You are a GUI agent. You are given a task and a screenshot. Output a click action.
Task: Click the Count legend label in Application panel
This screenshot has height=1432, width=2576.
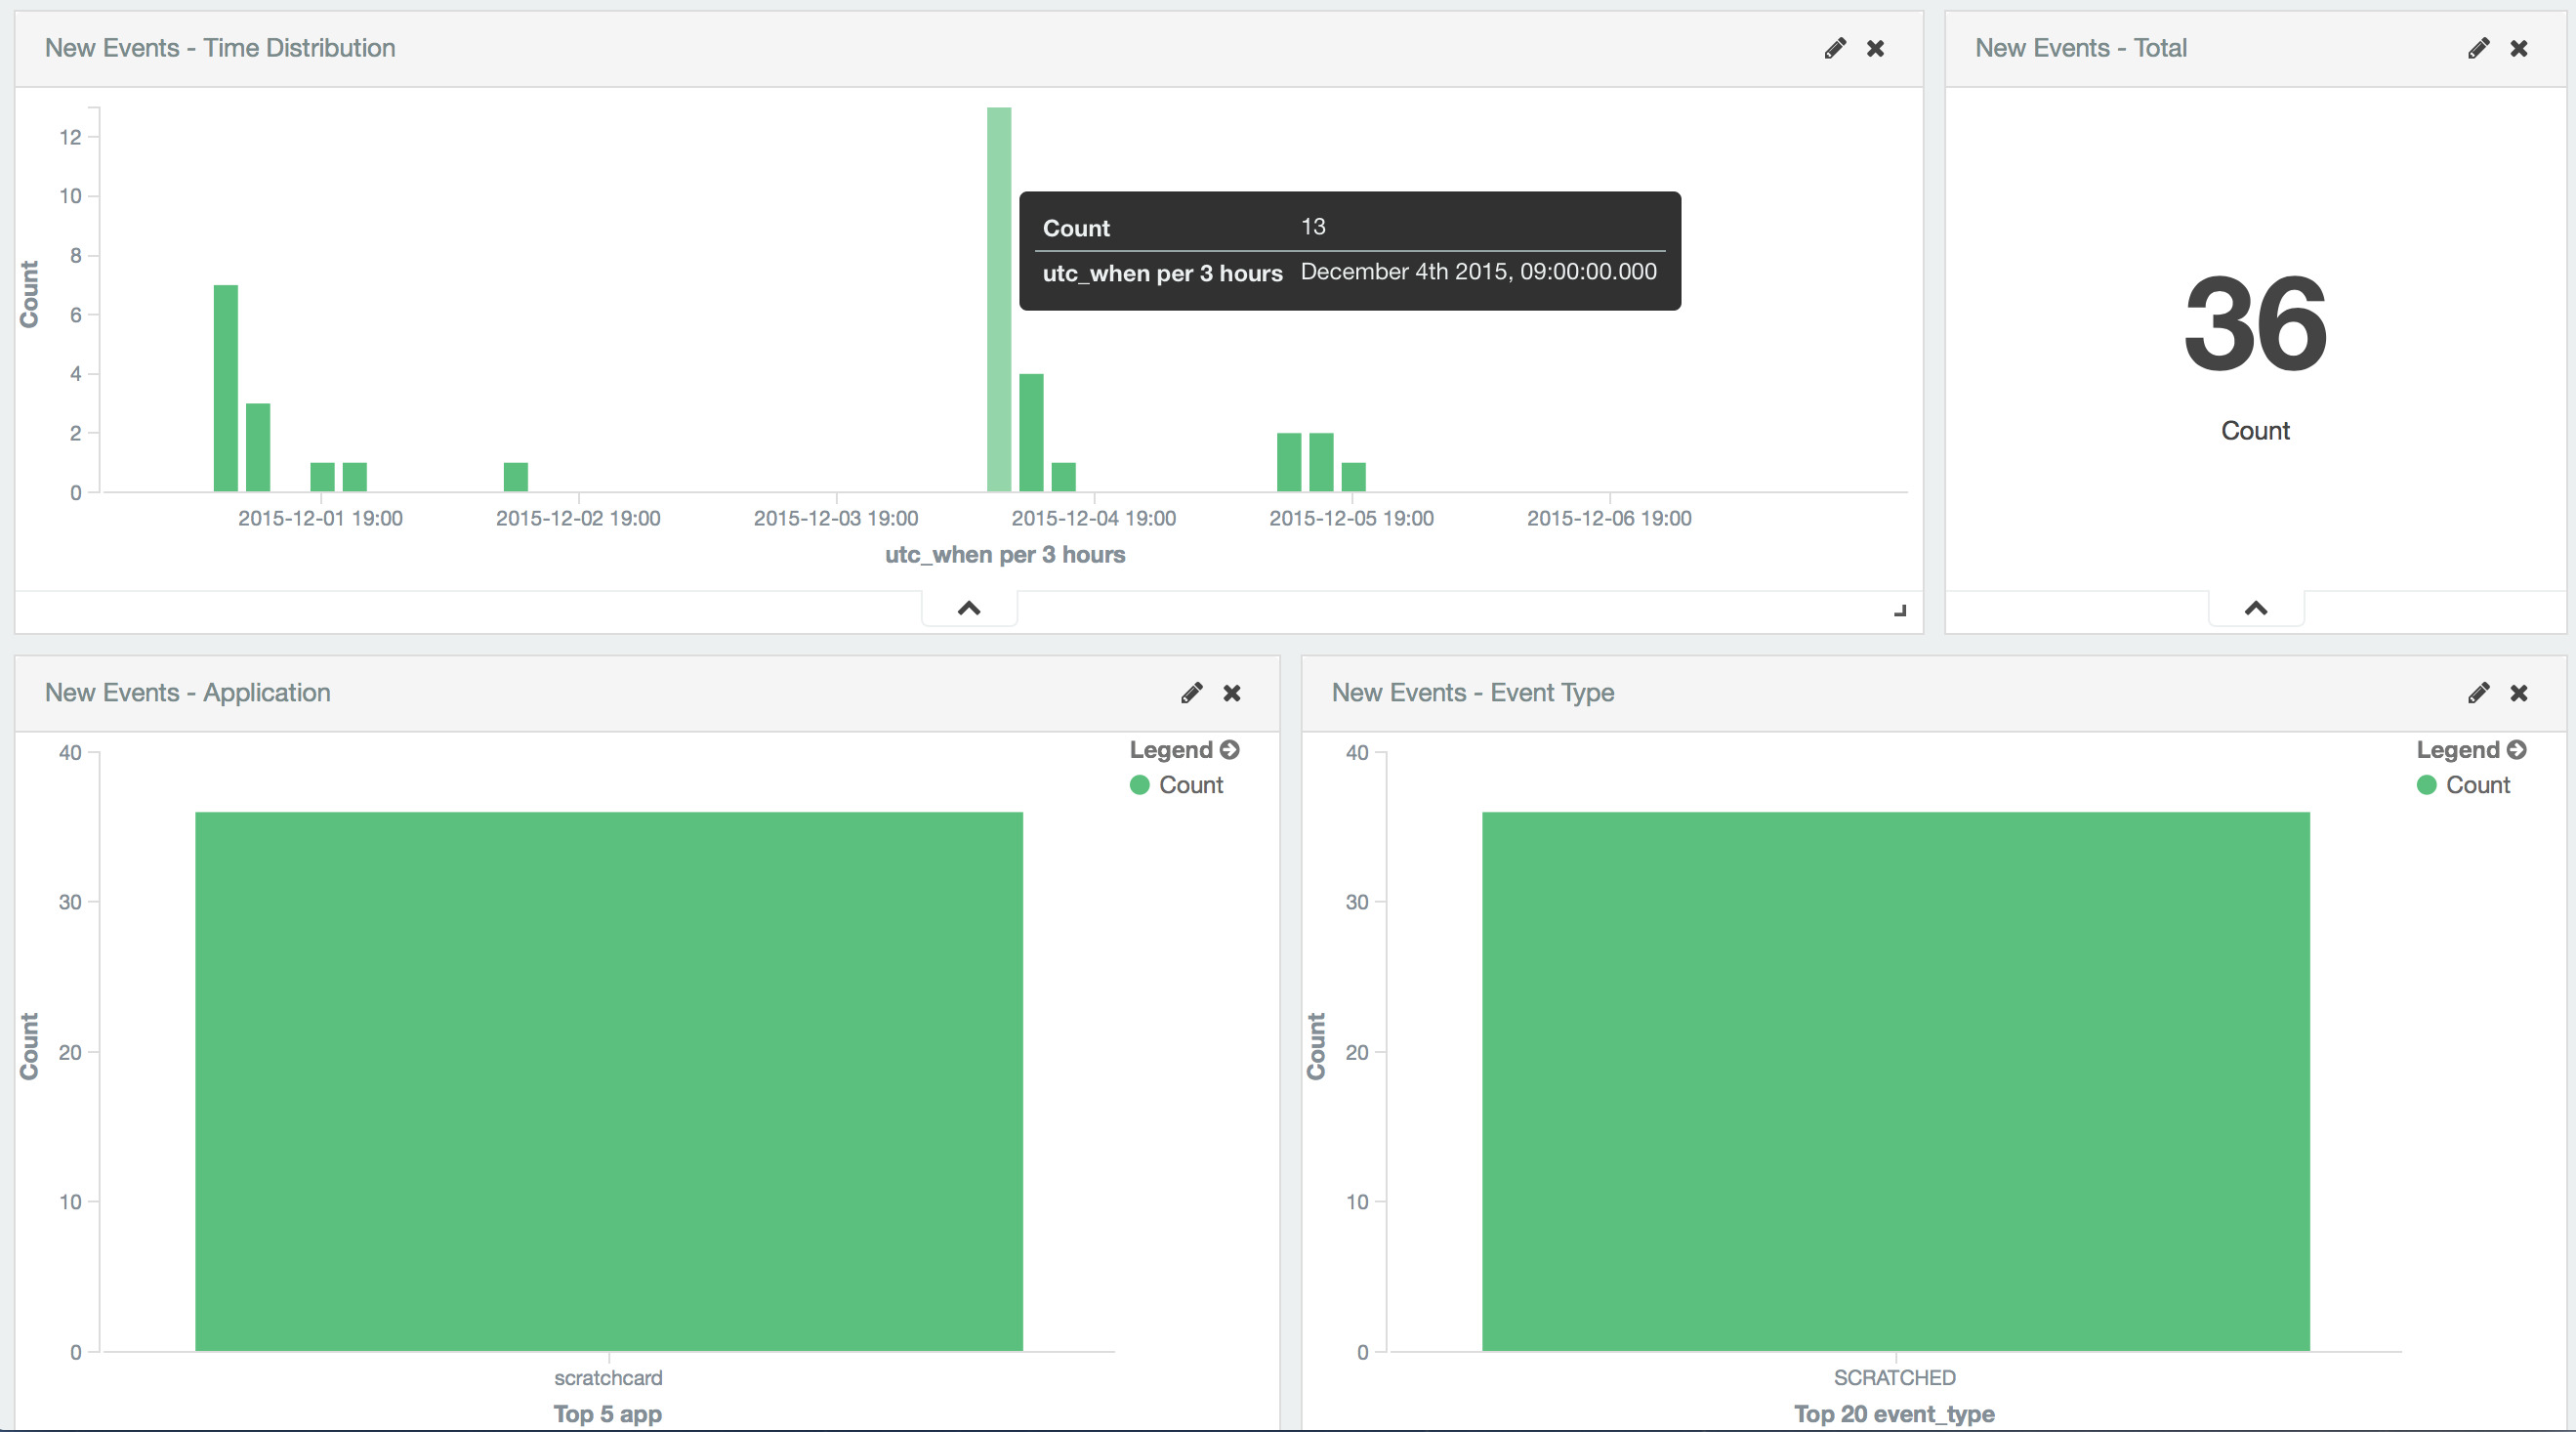[x=1190, y=785]
